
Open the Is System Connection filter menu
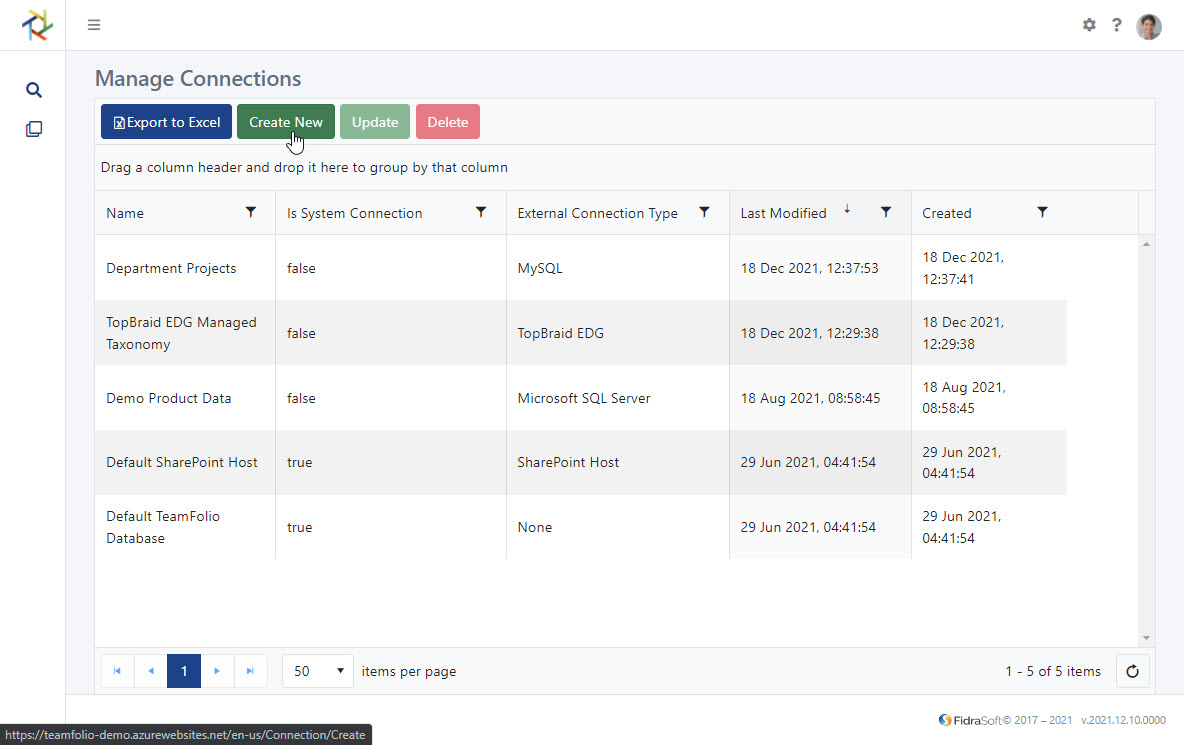point(481,212)
